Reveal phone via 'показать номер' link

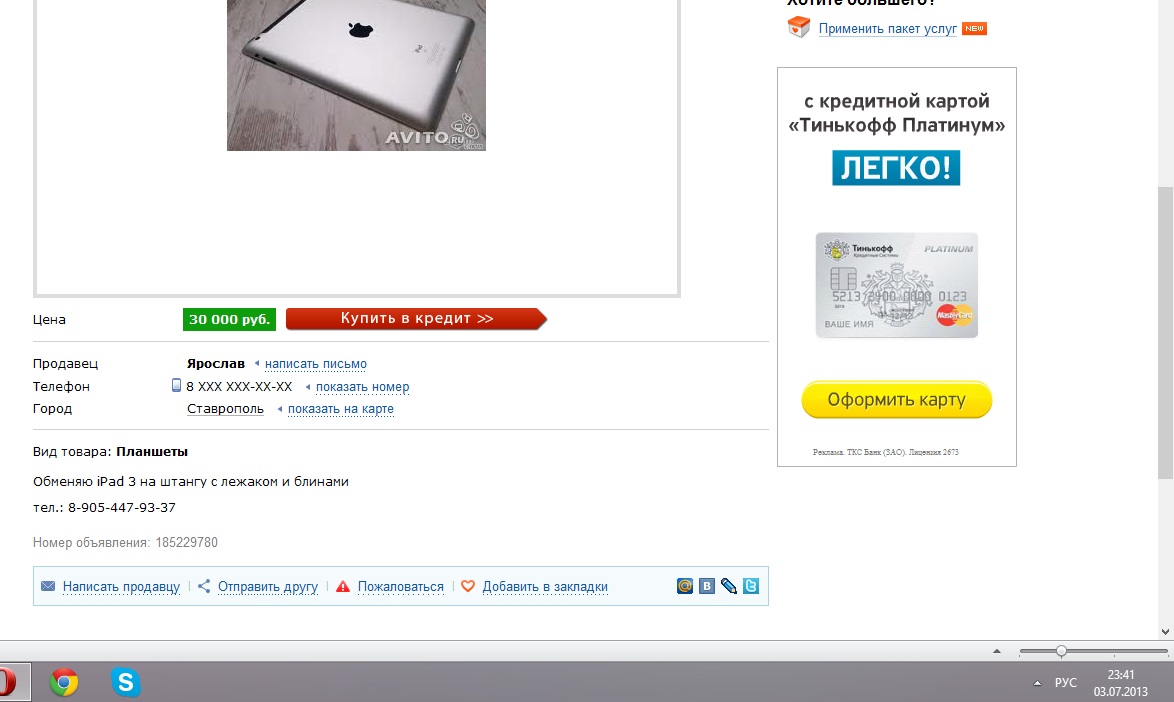[x=362, y=387]
